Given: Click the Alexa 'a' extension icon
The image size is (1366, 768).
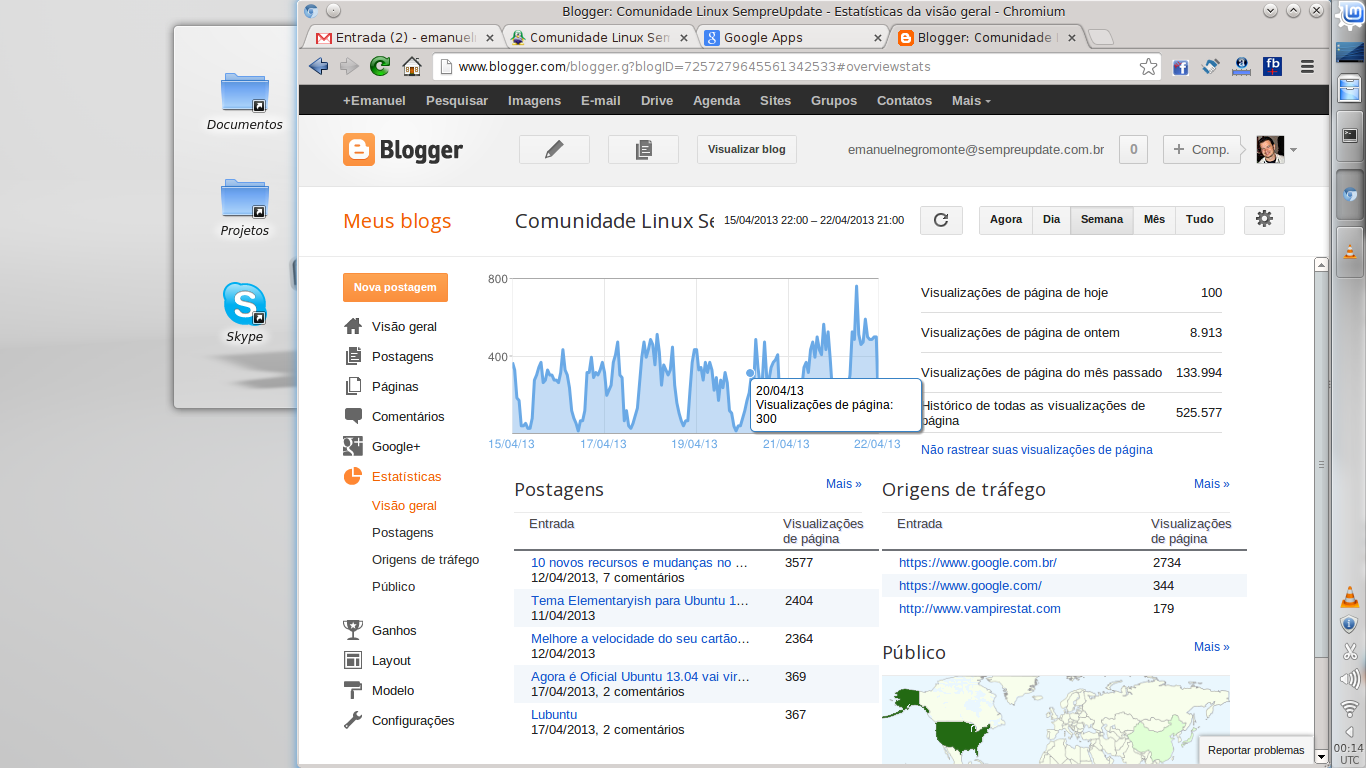Looking at the screenshot, I should pos(1242,67).
